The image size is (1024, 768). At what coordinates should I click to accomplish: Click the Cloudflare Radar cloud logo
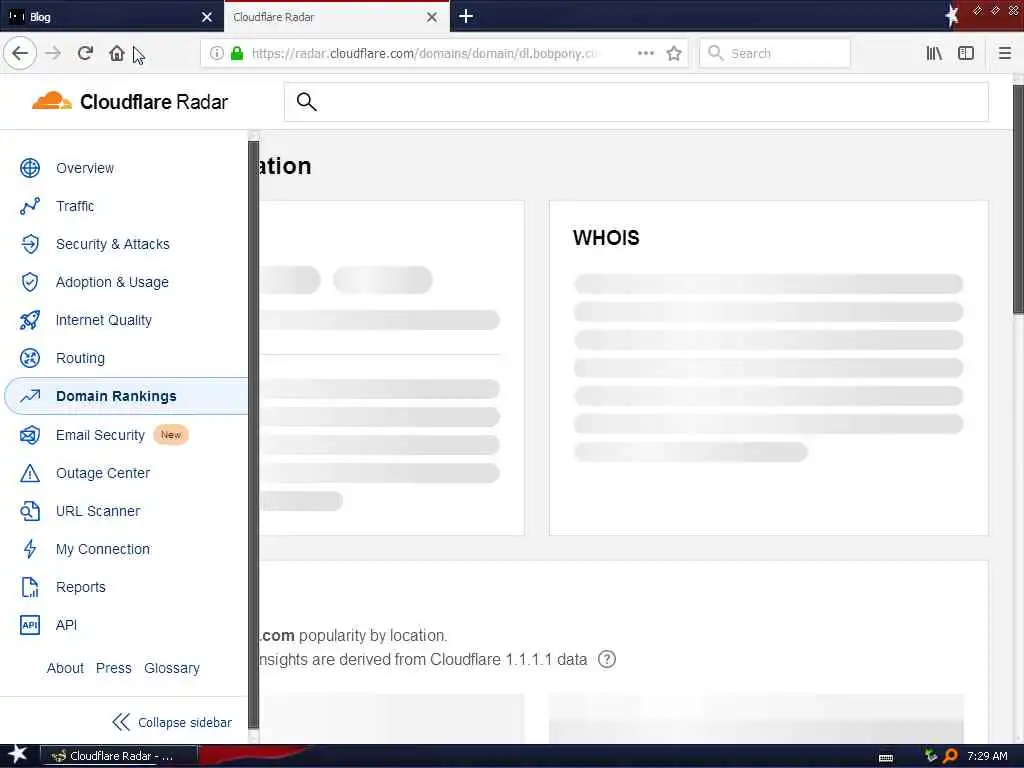52,101
